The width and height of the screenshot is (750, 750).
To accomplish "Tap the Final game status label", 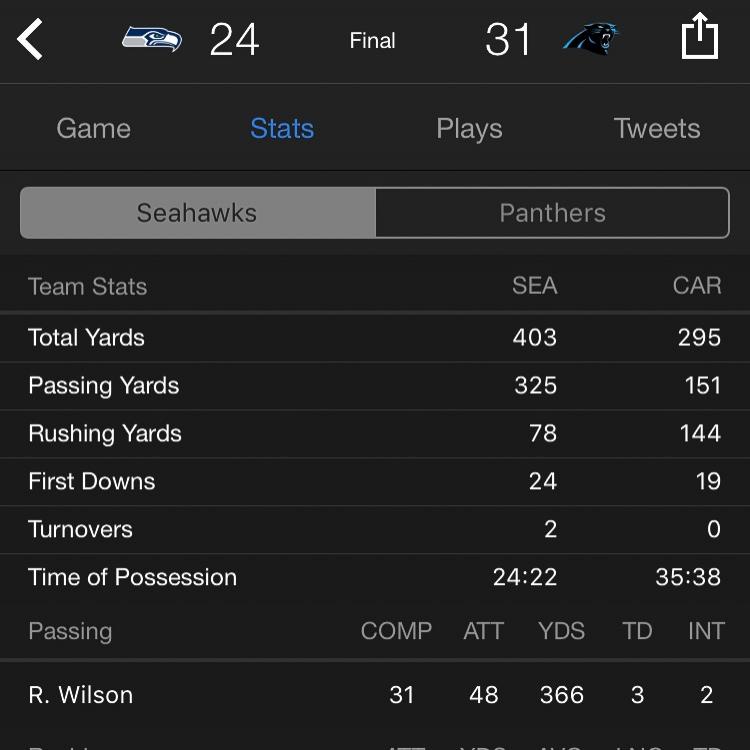I will (x=372, y=41).
